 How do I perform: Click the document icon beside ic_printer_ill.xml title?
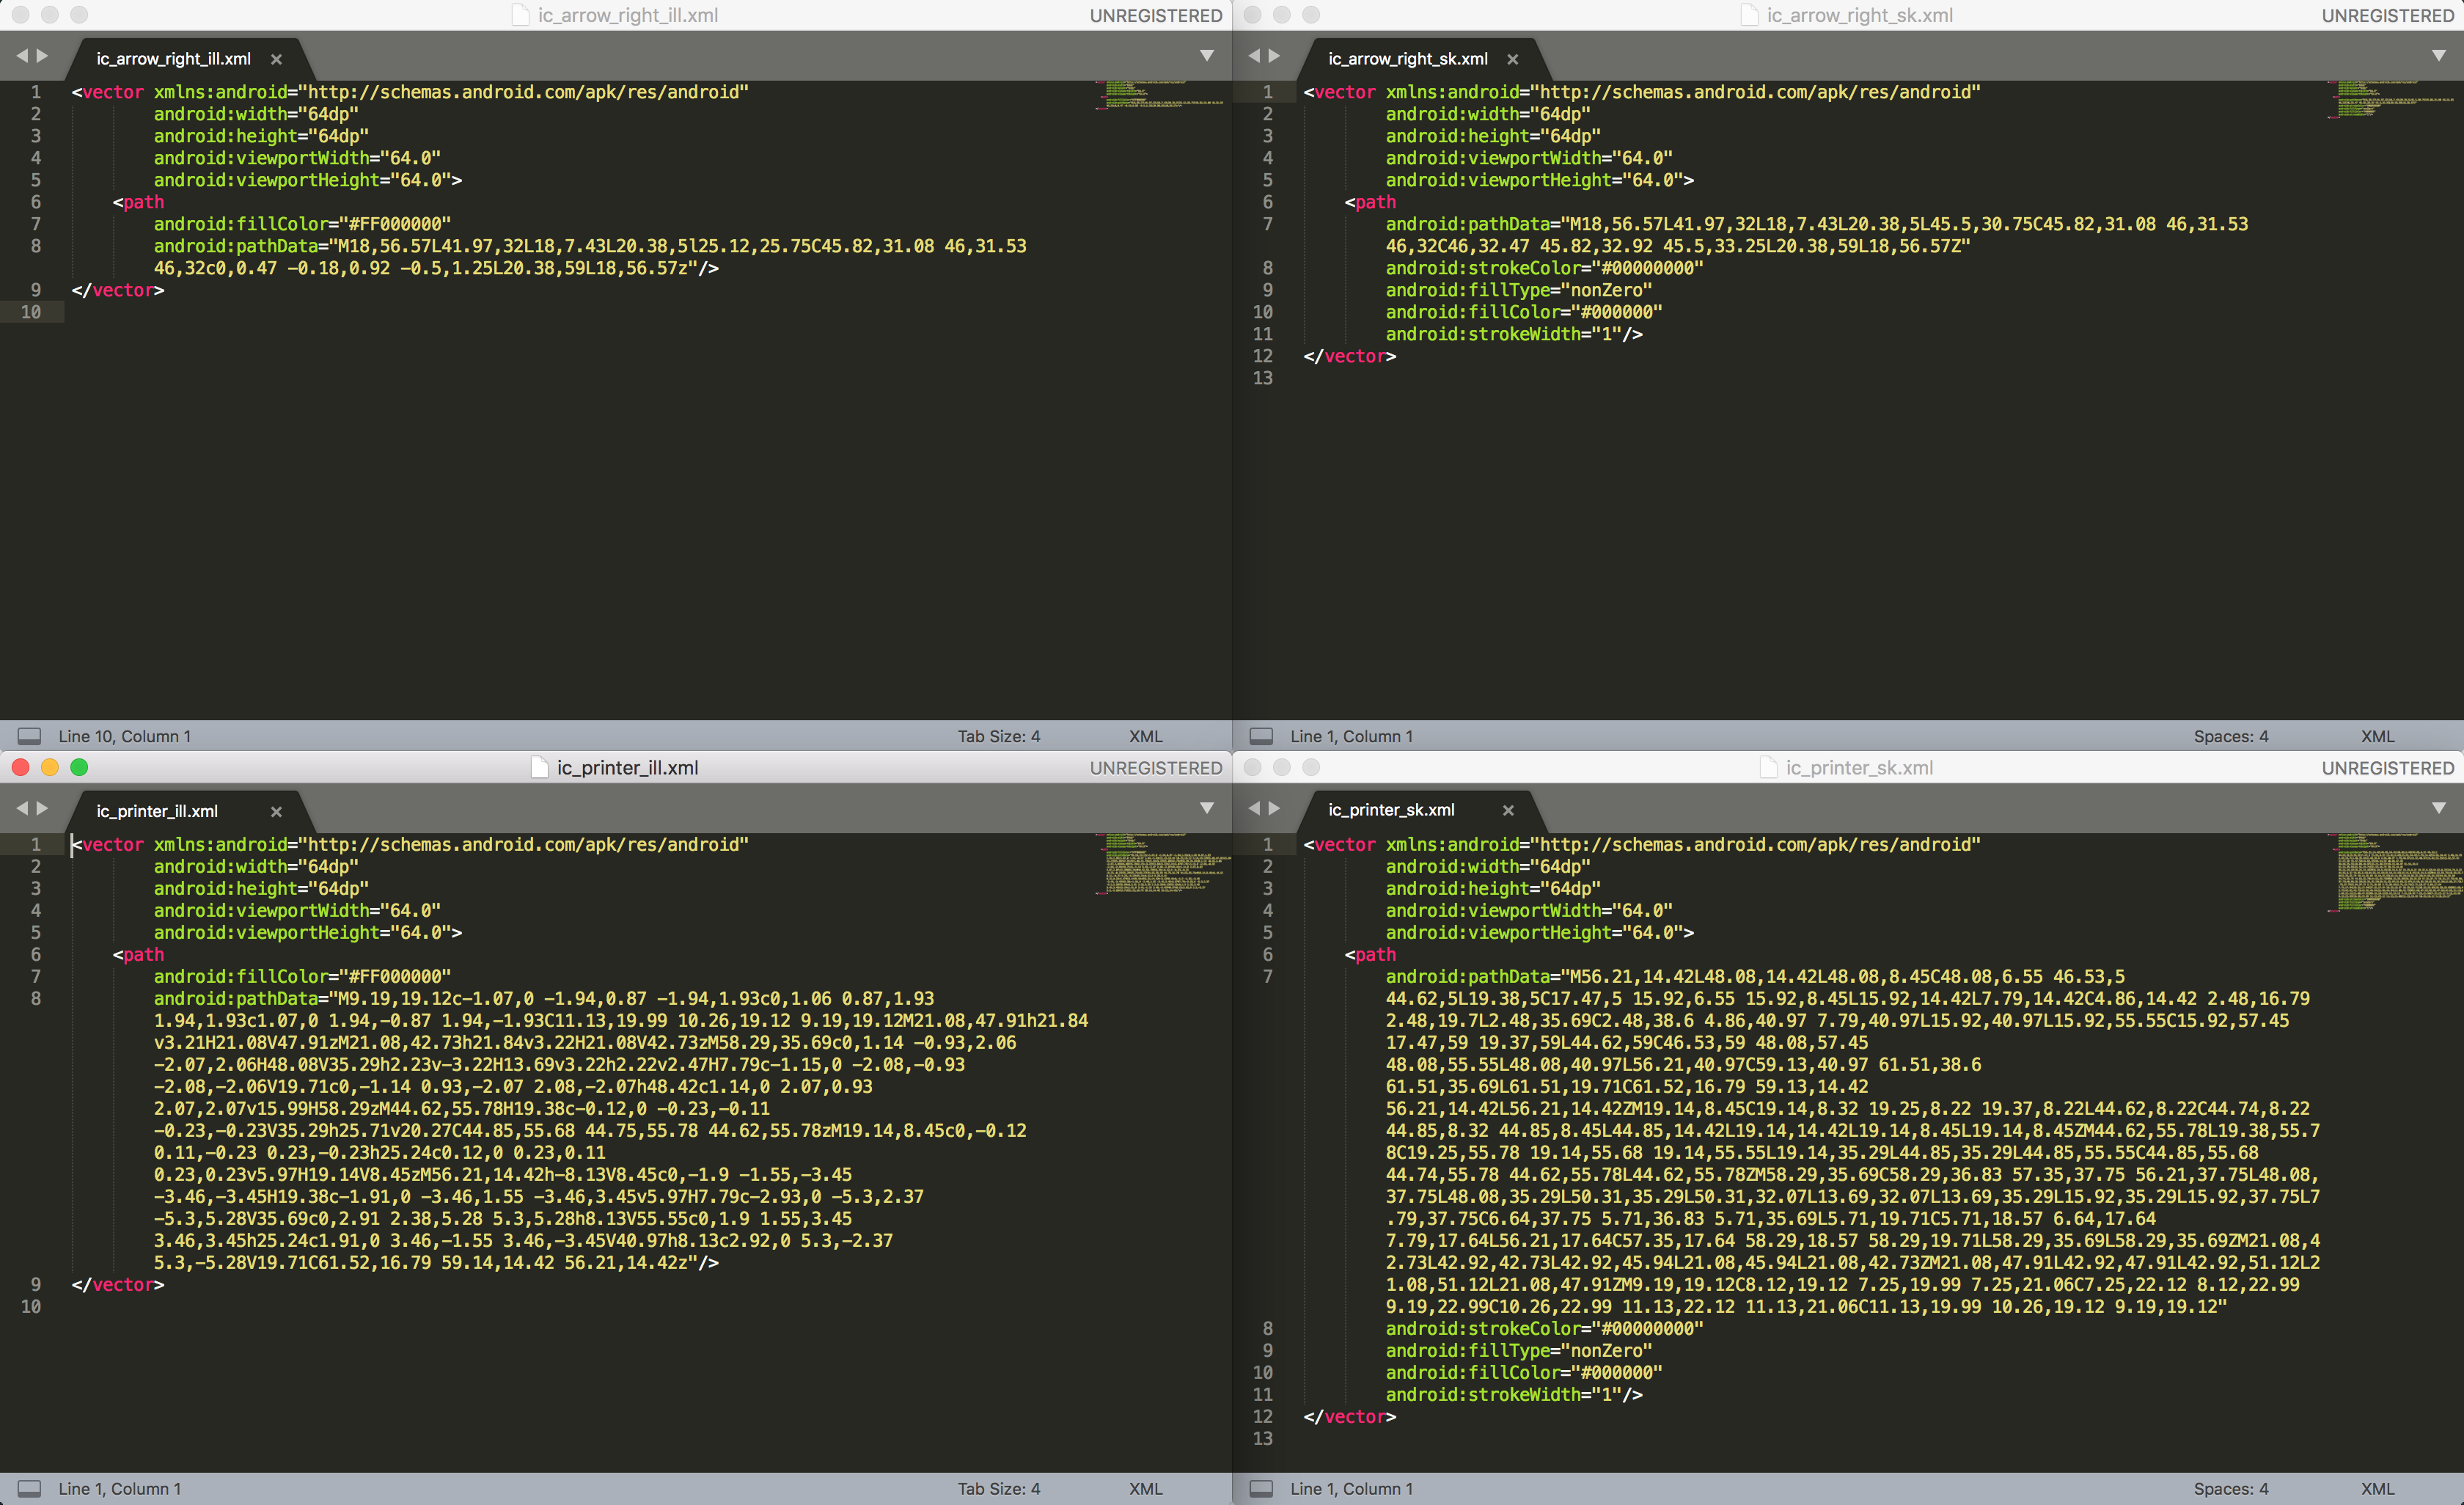tap(538, 768)
